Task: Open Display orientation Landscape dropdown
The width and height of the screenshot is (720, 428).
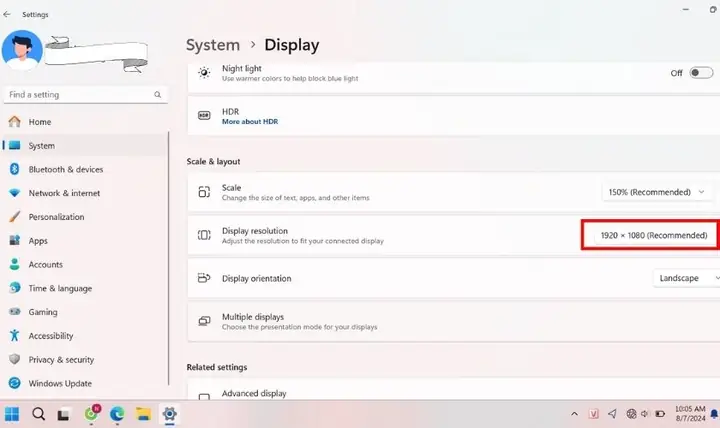Action: pyautogui.click(x=686, y=278)
